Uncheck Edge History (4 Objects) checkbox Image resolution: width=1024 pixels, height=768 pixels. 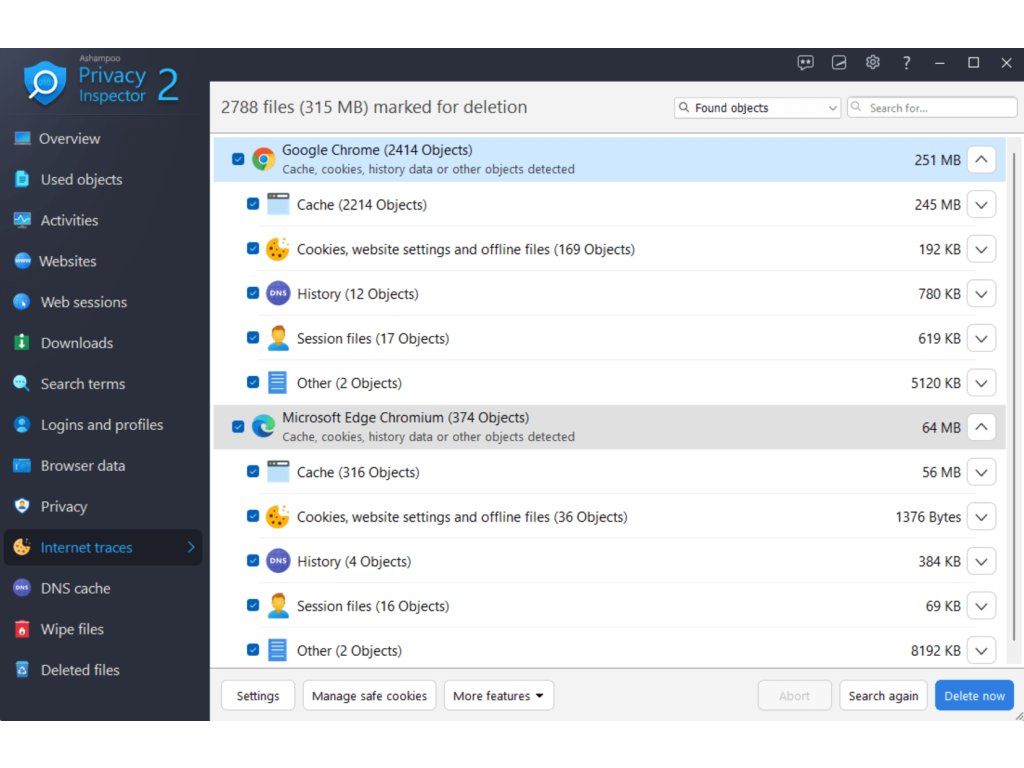[253, 560]
